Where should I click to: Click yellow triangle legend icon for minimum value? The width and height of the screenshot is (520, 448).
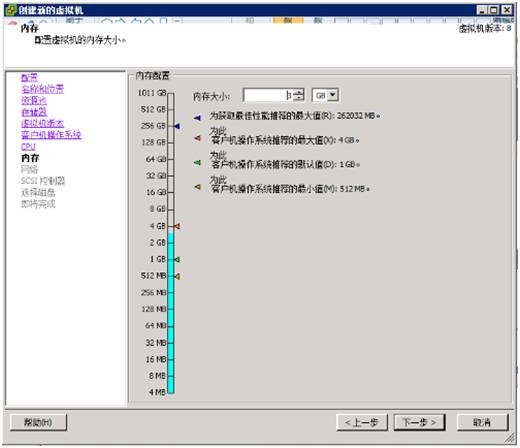197,187
